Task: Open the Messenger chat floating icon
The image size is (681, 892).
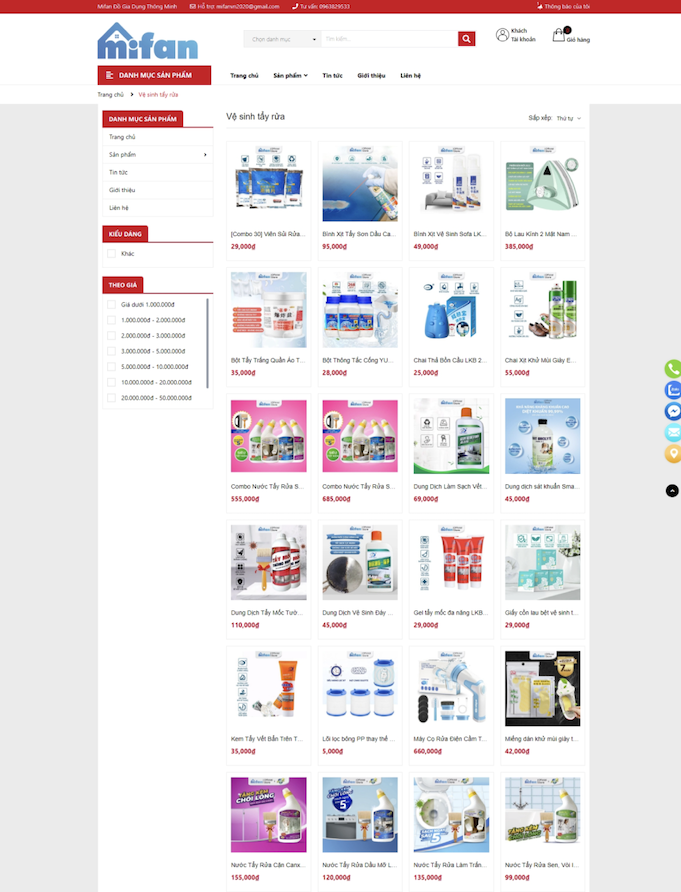Action: [673, 411]
